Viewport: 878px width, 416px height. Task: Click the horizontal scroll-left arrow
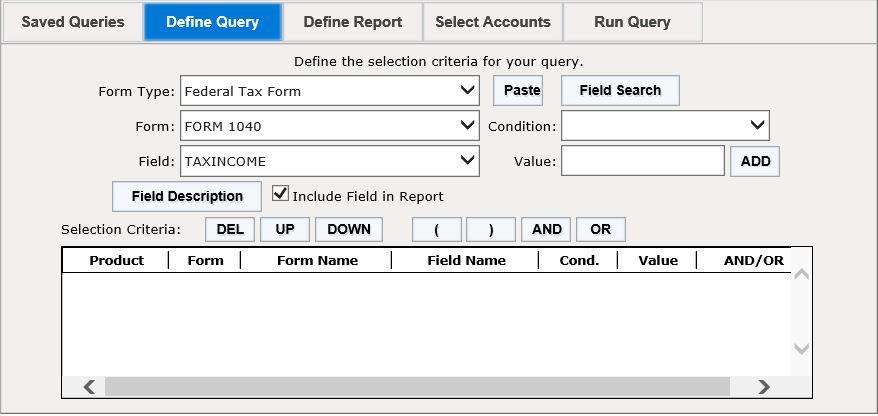coord(89,387)
